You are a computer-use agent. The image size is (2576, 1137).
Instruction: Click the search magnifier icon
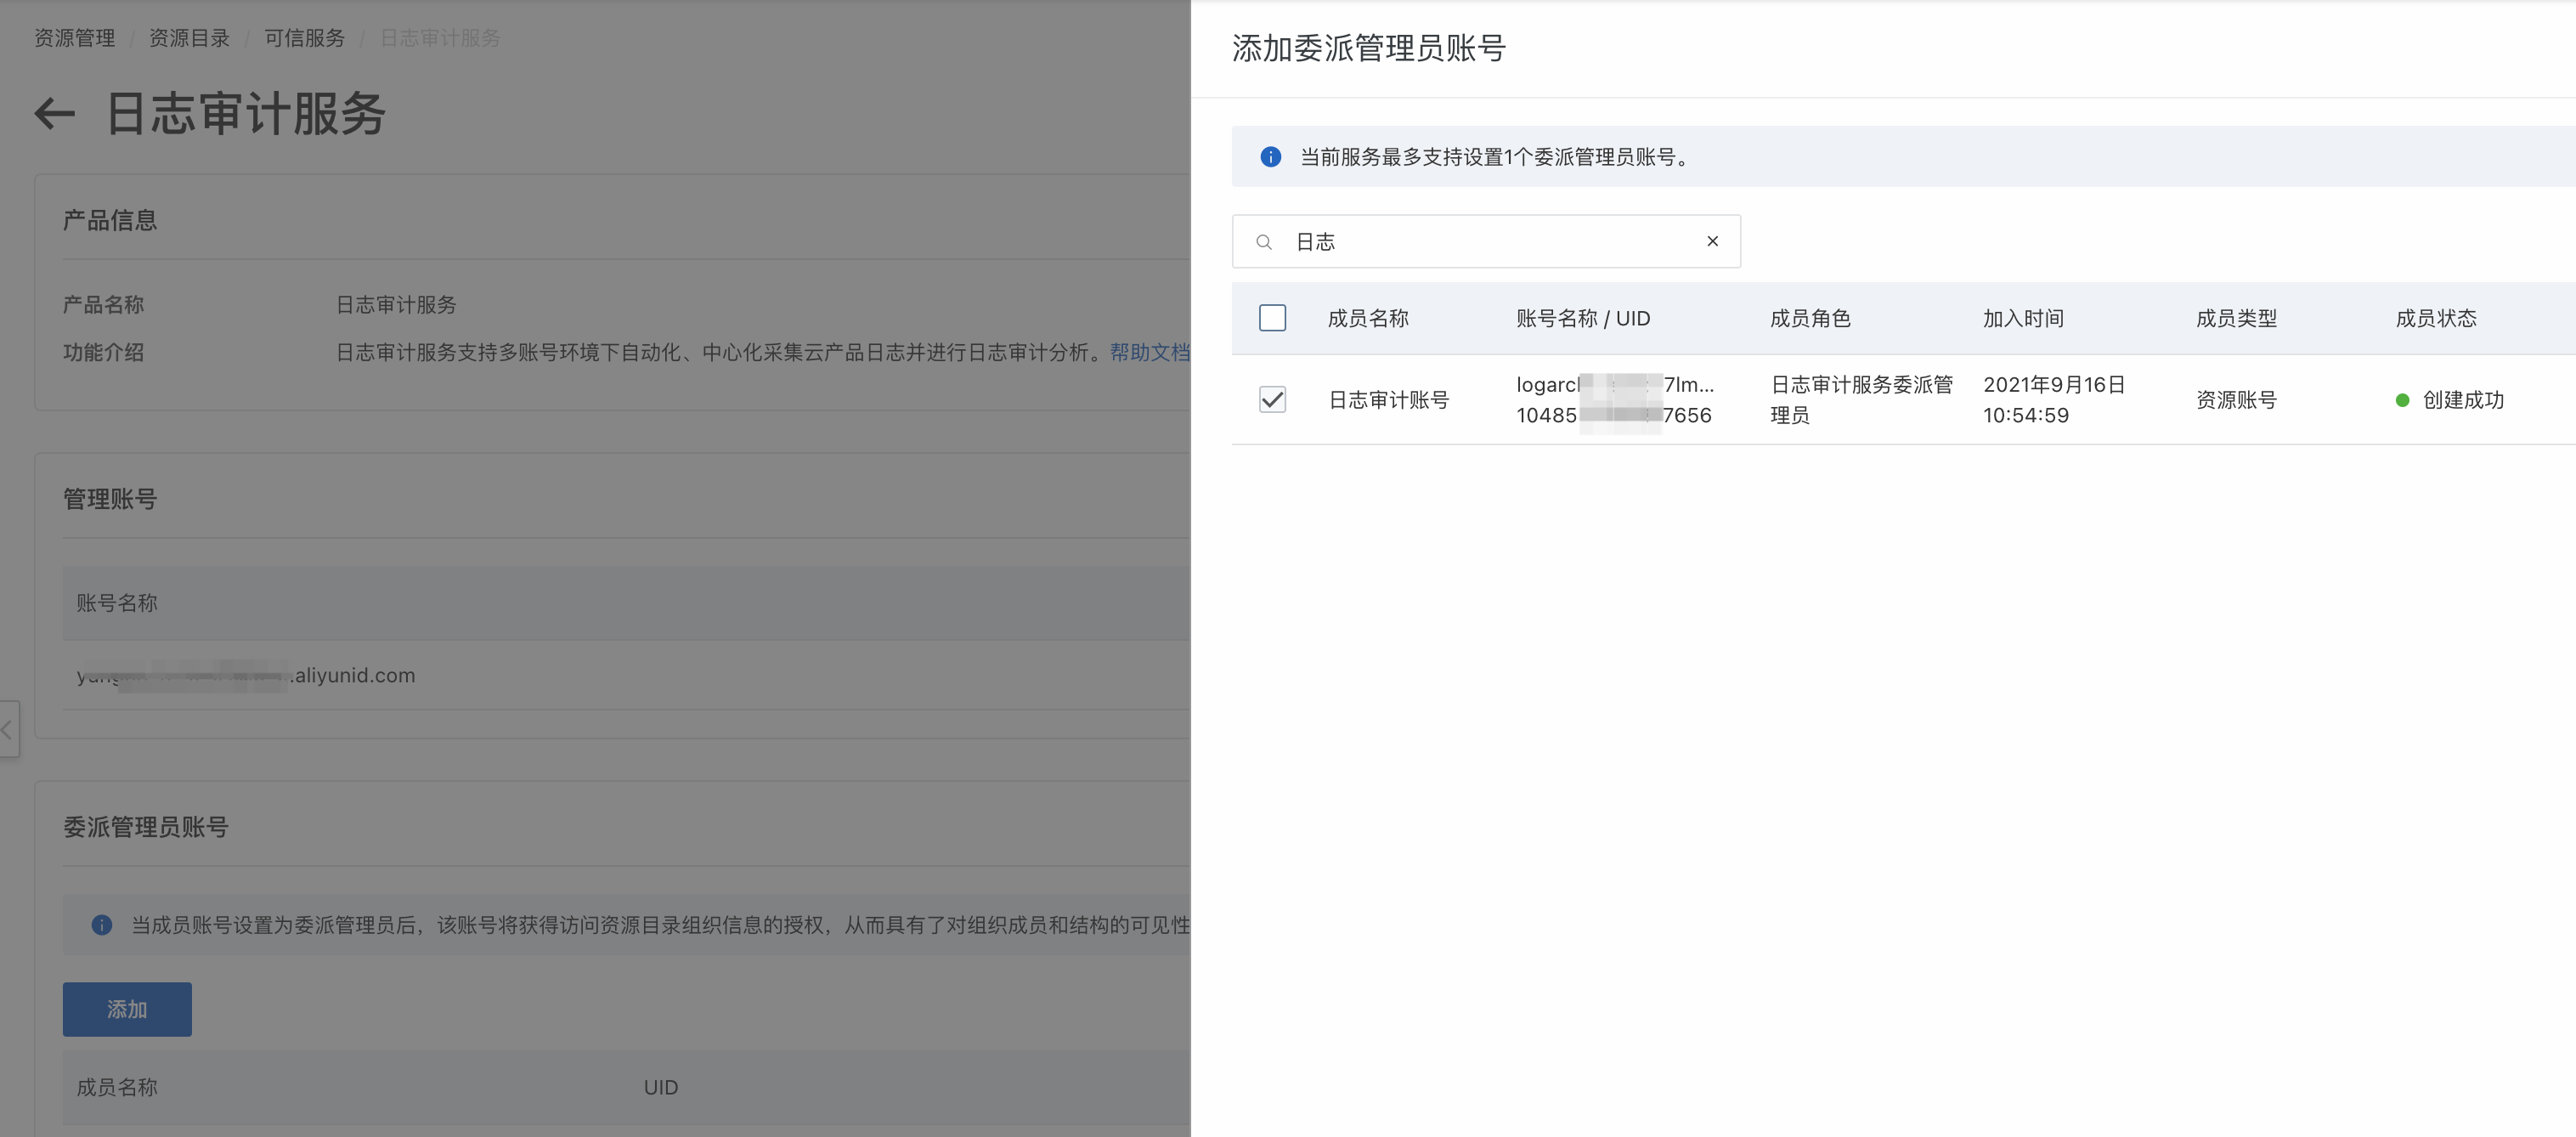point(1264,242)
